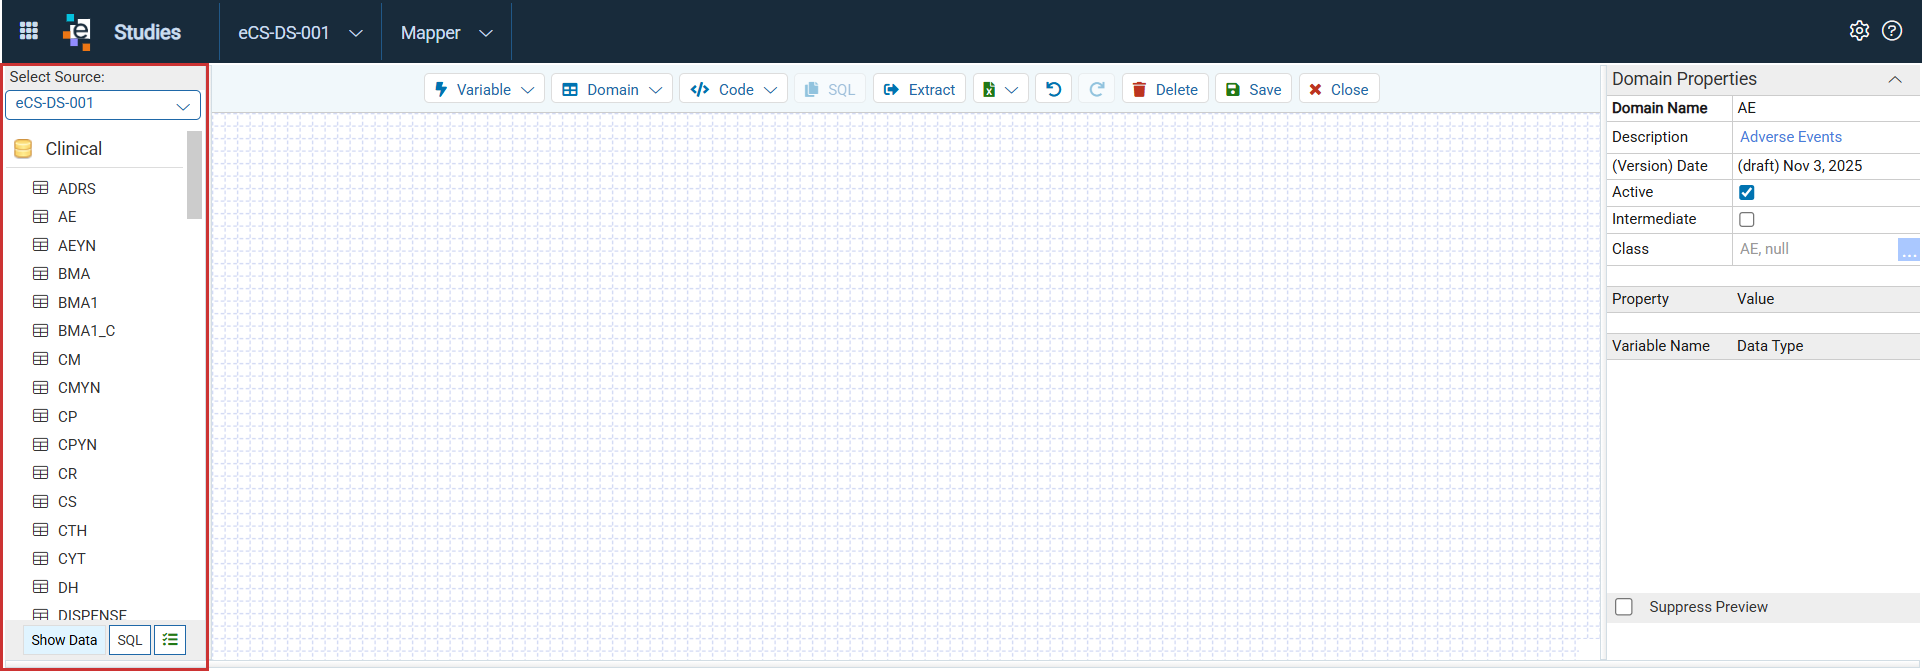The width and height of the screenshot is (1922, 671).
Task: Click the Variable Name column header
Action: pos(1661,346)
